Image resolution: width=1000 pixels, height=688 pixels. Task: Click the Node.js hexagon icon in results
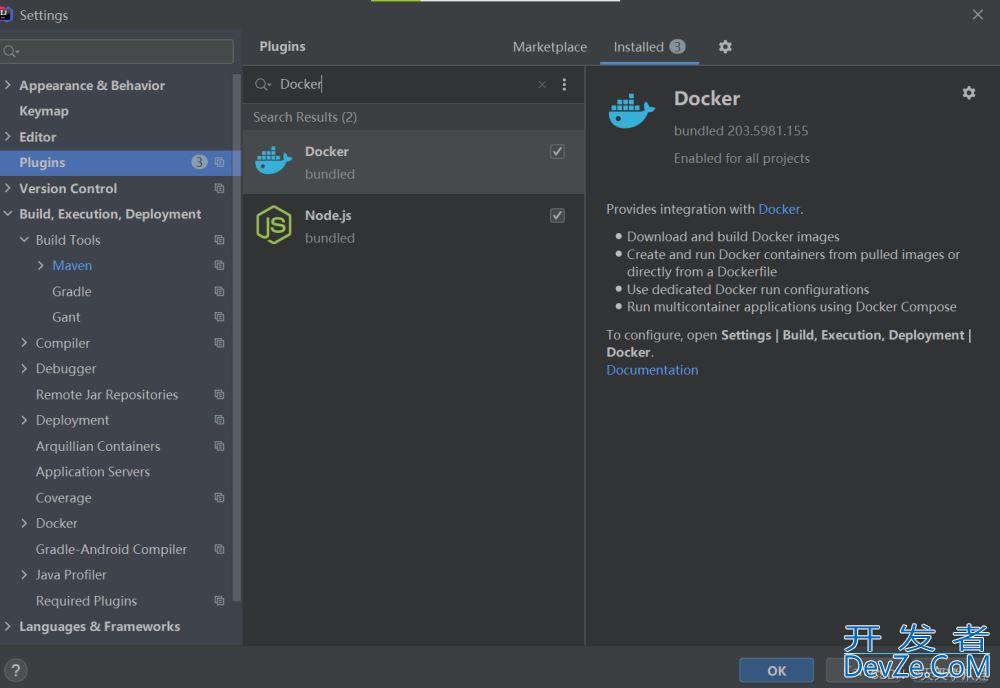pyautogui.click(x=274, y=224)
